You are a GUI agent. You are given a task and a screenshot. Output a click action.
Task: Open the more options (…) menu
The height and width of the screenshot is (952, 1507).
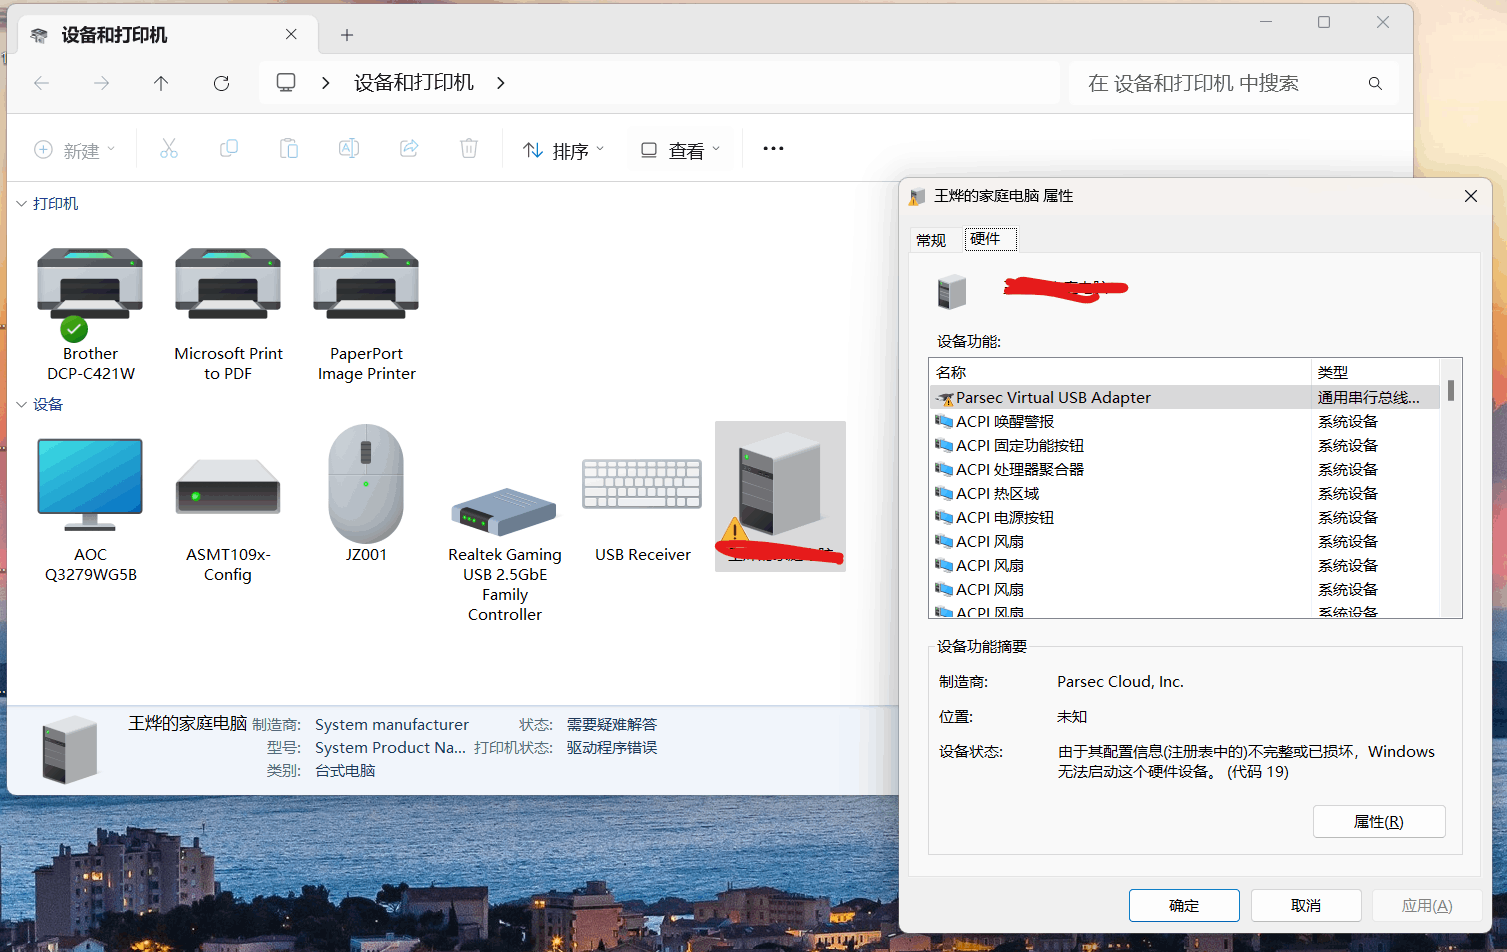(x=772, y=148)
